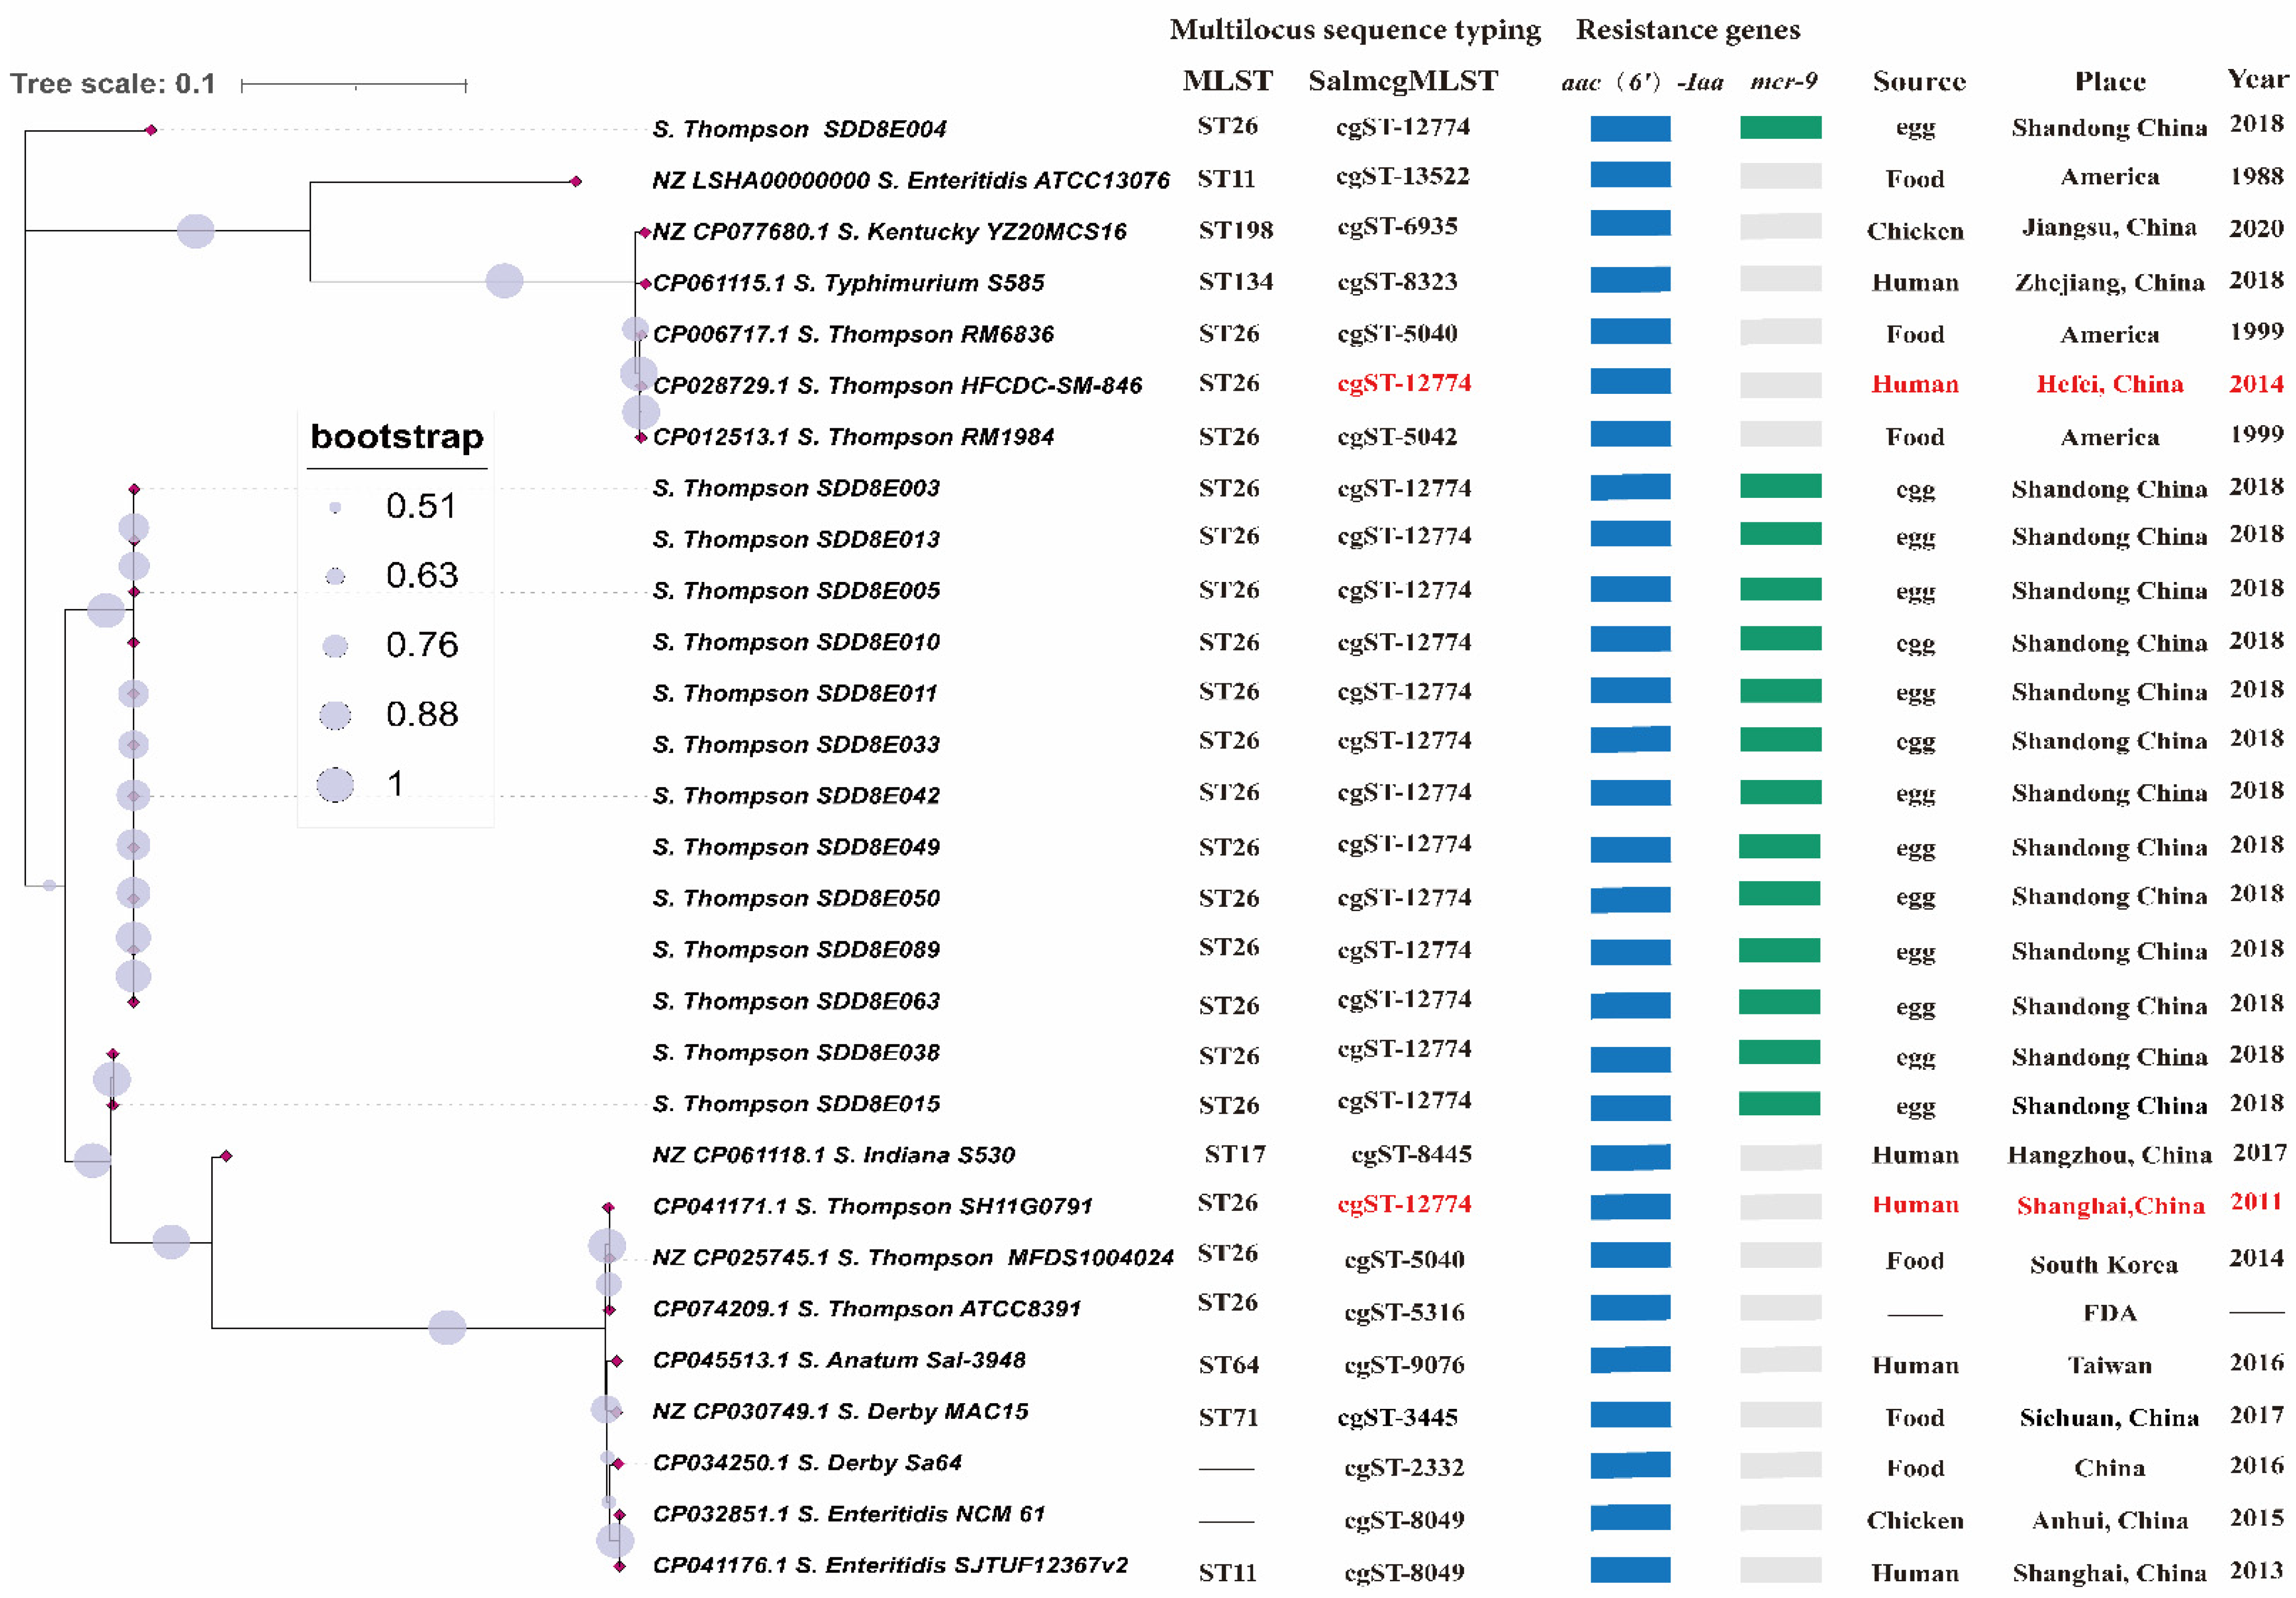Click the blue aac bar for ATCC13076

click(1630, 175)
